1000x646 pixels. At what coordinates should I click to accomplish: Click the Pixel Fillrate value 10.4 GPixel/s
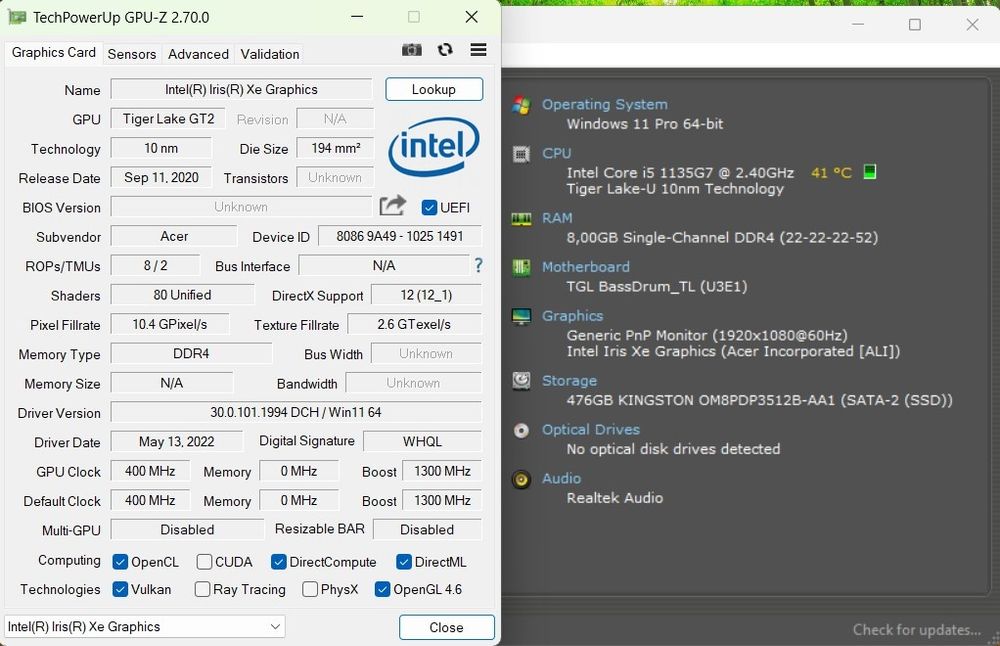(x=170, y=324)
